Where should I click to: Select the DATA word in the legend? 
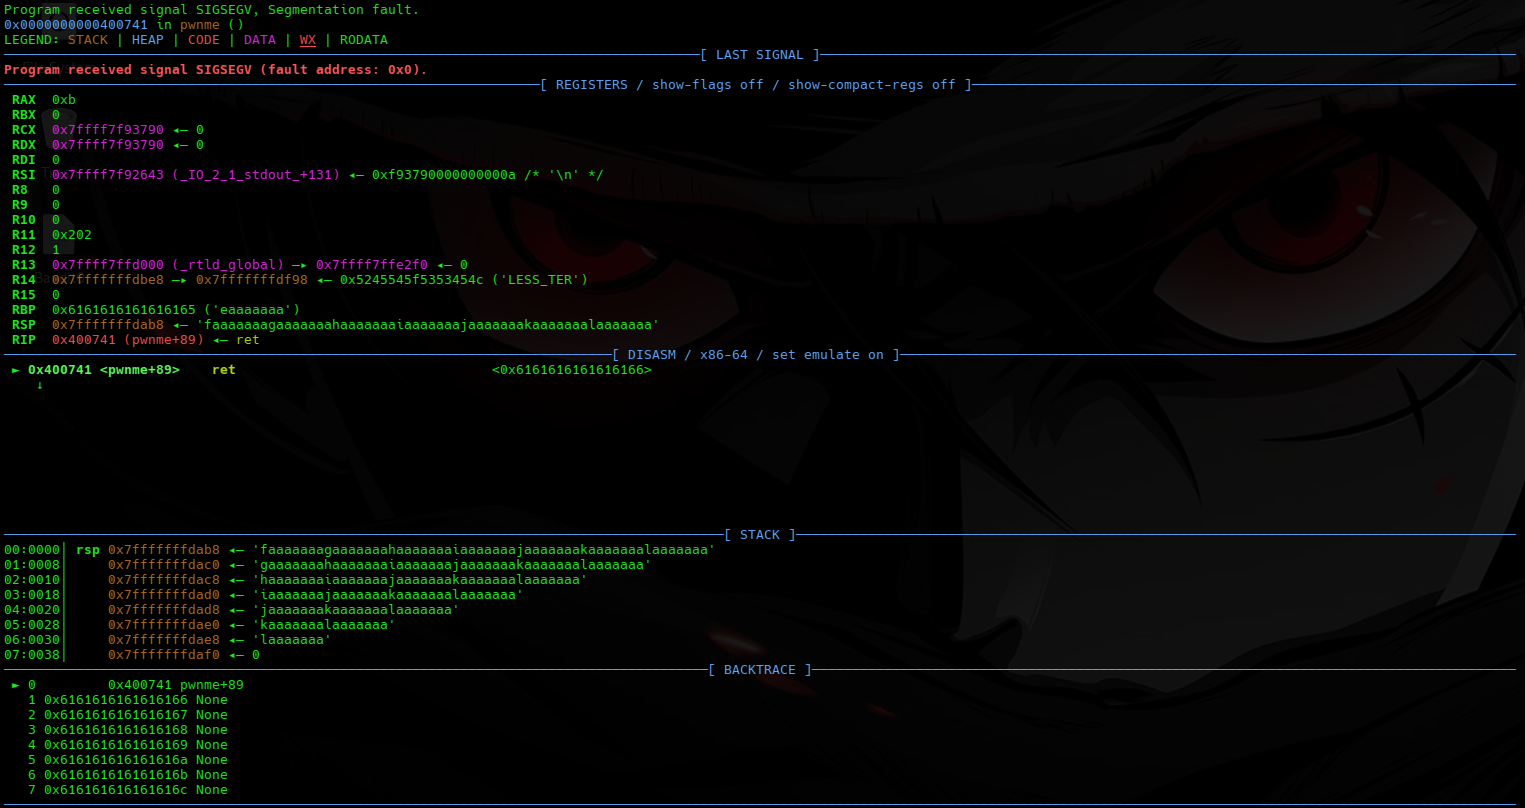point(260,40)
